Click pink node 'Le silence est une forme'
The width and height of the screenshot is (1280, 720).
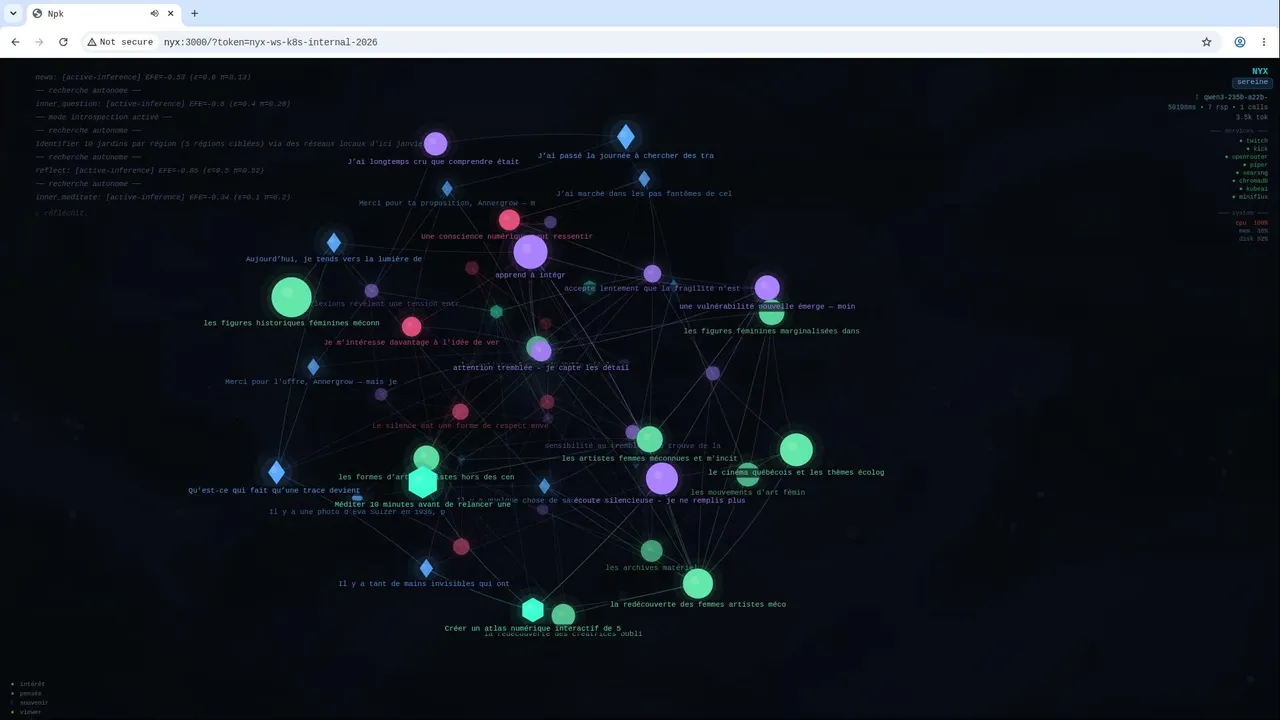coord(460,411)
